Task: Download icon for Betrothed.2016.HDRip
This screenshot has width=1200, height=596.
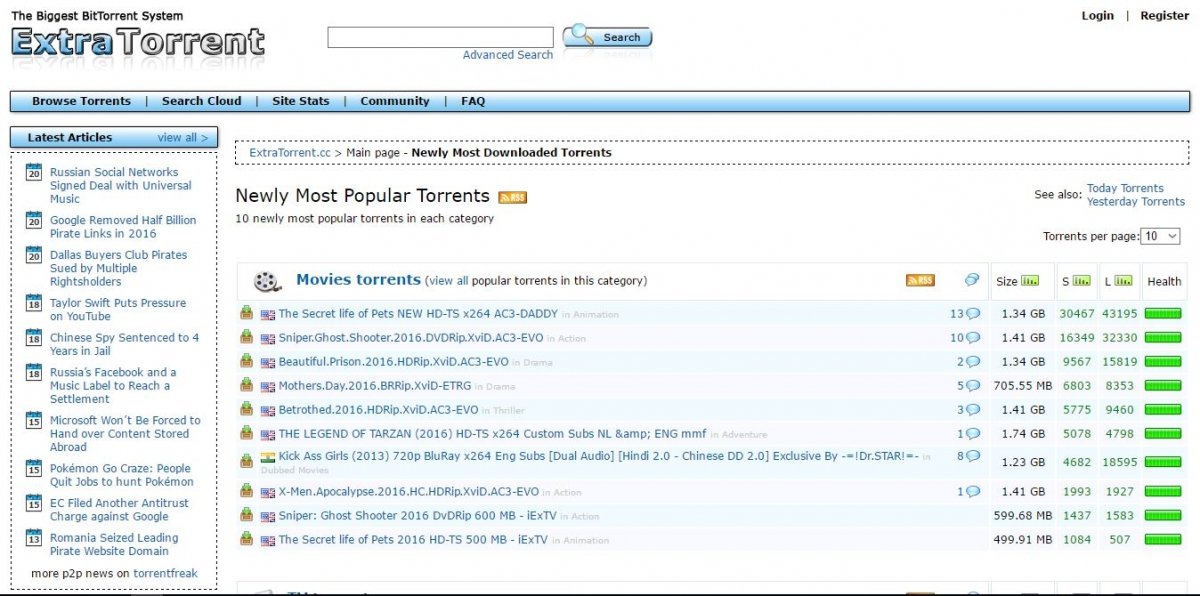Action: tap(246, 409)
